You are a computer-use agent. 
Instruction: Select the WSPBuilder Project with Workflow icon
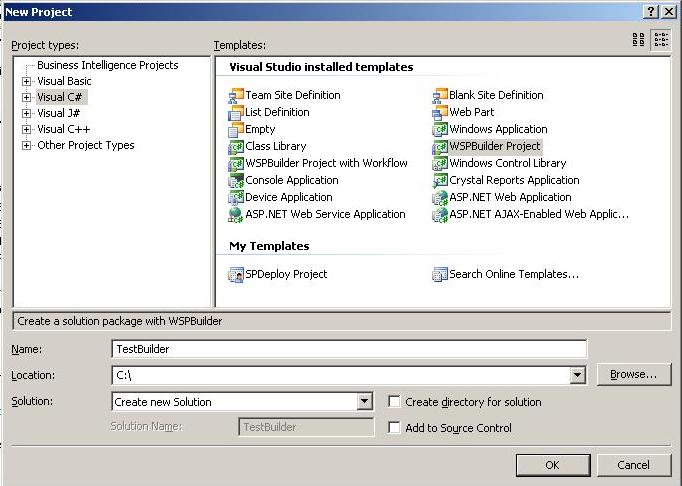click(236, 163)
